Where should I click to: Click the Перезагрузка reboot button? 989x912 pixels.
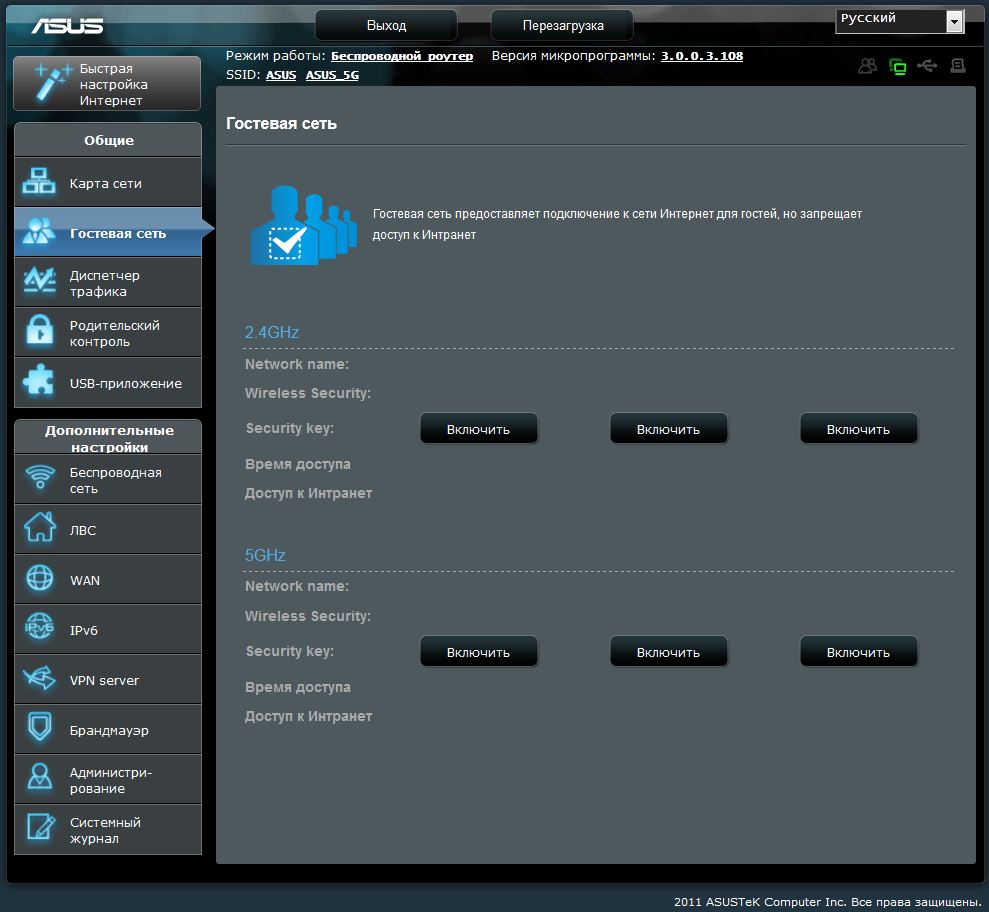[x=563, y=25]
